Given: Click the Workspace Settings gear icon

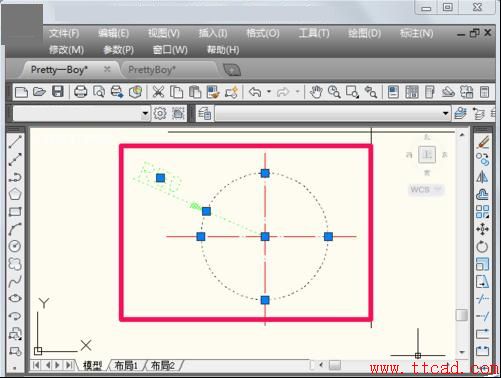Looking at the screenshot, I should point(160,114).
